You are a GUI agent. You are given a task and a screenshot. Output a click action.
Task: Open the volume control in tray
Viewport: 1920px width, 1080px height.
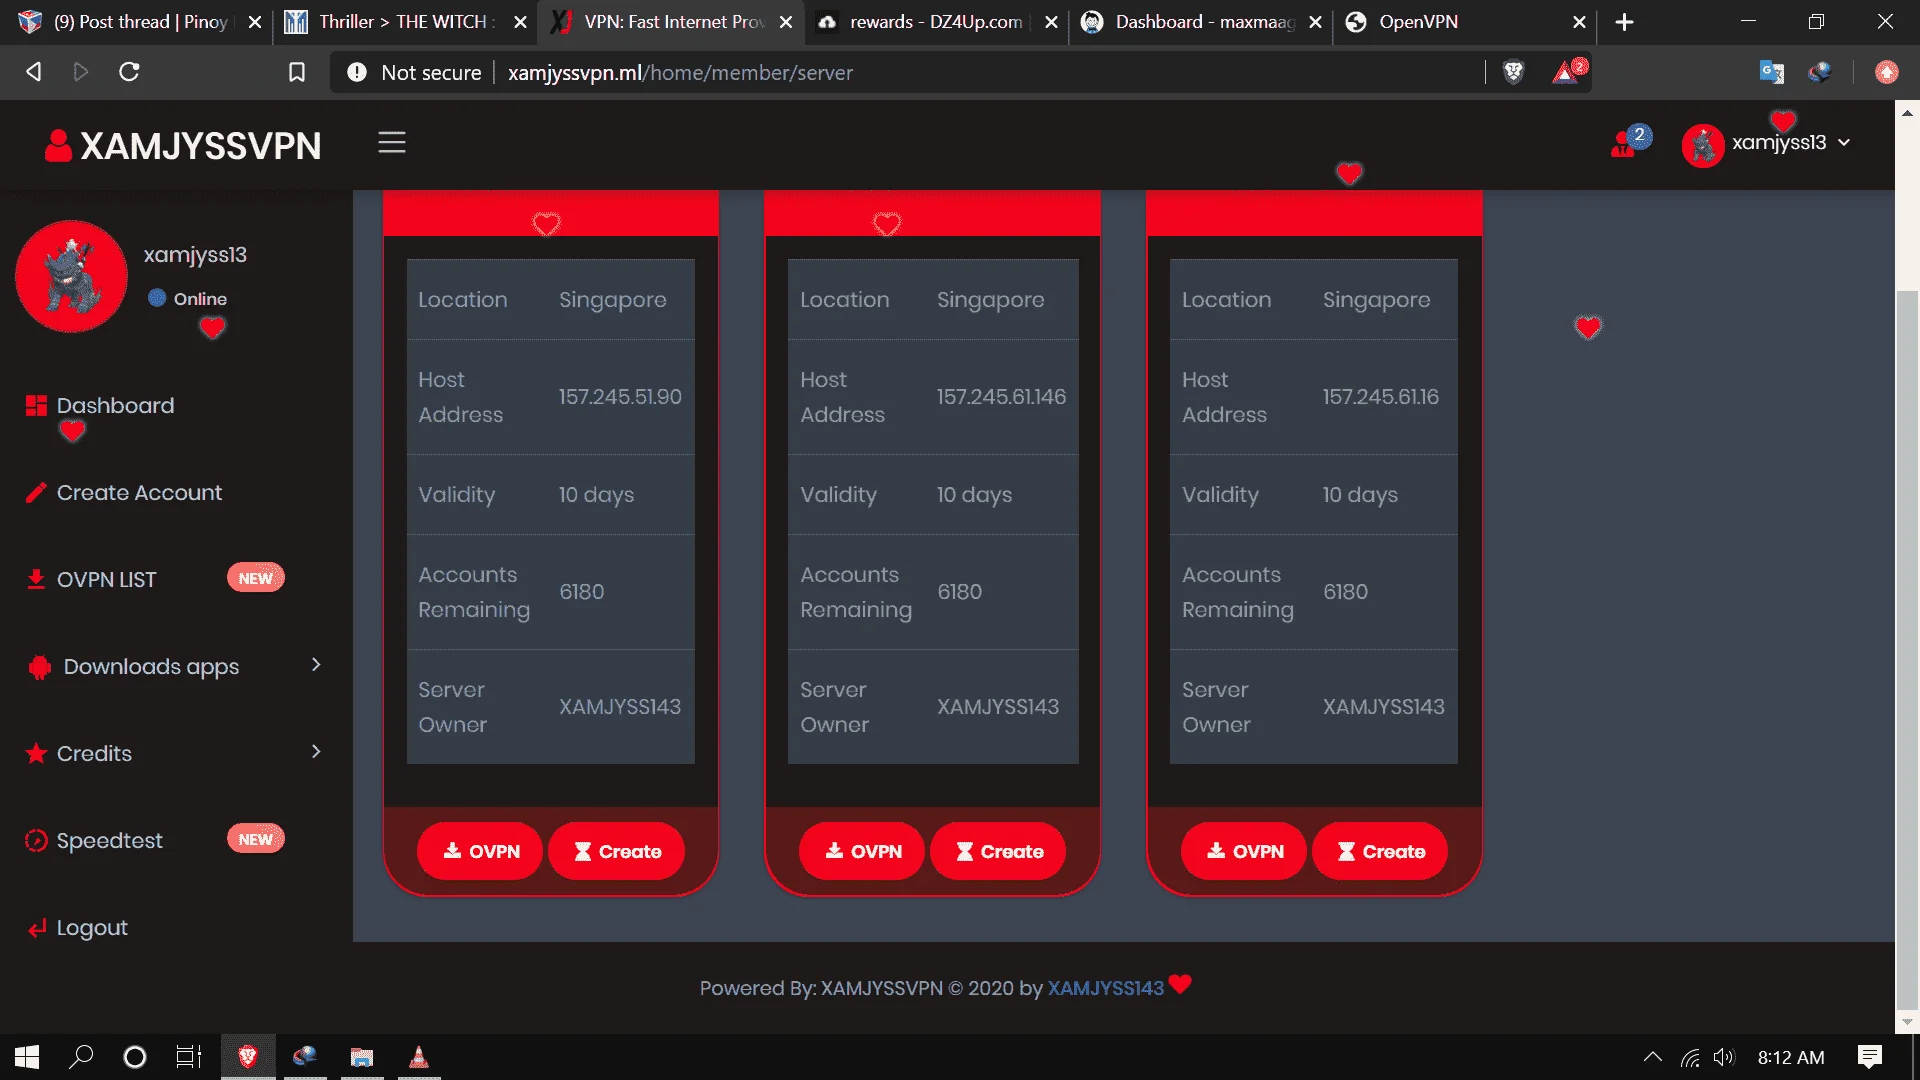(x=1724, y=1057)
